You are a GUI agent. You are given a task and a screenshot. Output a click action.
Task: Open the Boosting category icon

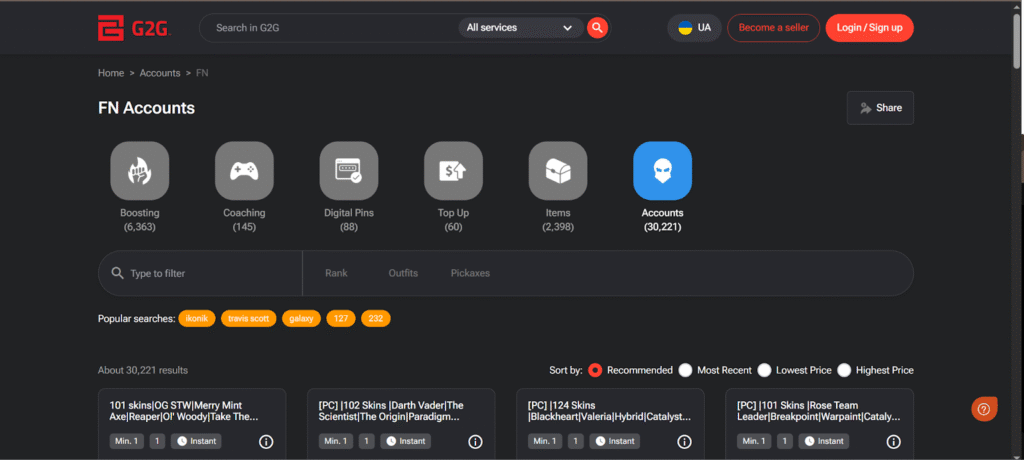click(x=140, y=170)
